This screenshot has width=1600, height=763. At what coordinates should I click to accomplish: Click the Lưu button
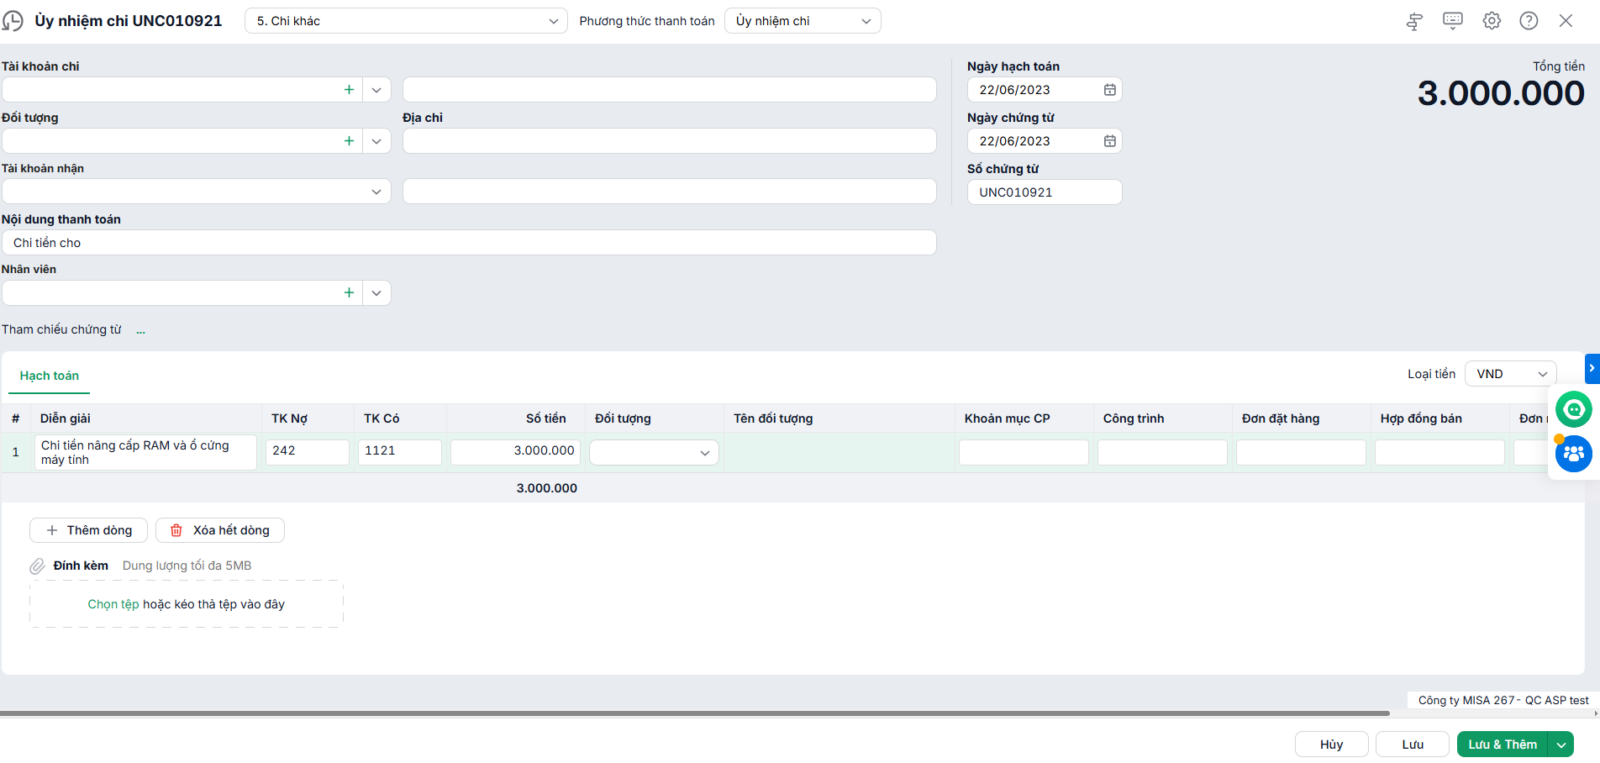pos(1412,745)
